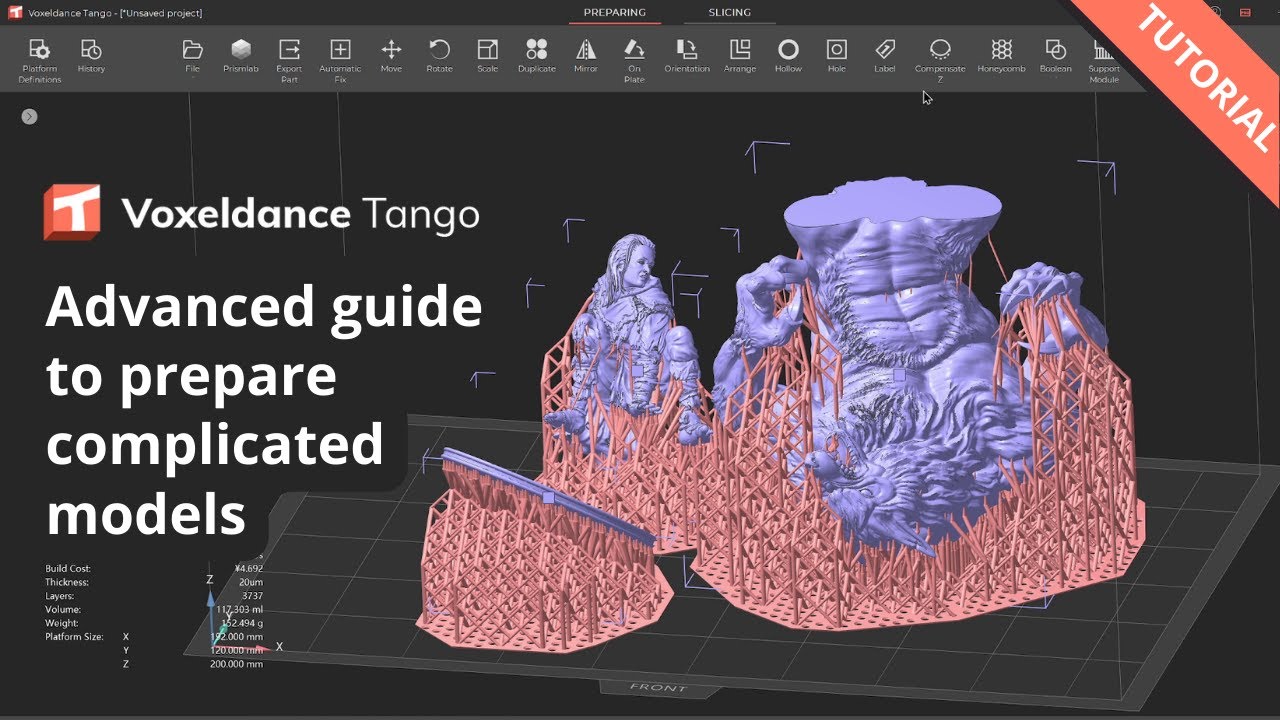Switch to the PREPARING tab

click(x=615, y=13)
